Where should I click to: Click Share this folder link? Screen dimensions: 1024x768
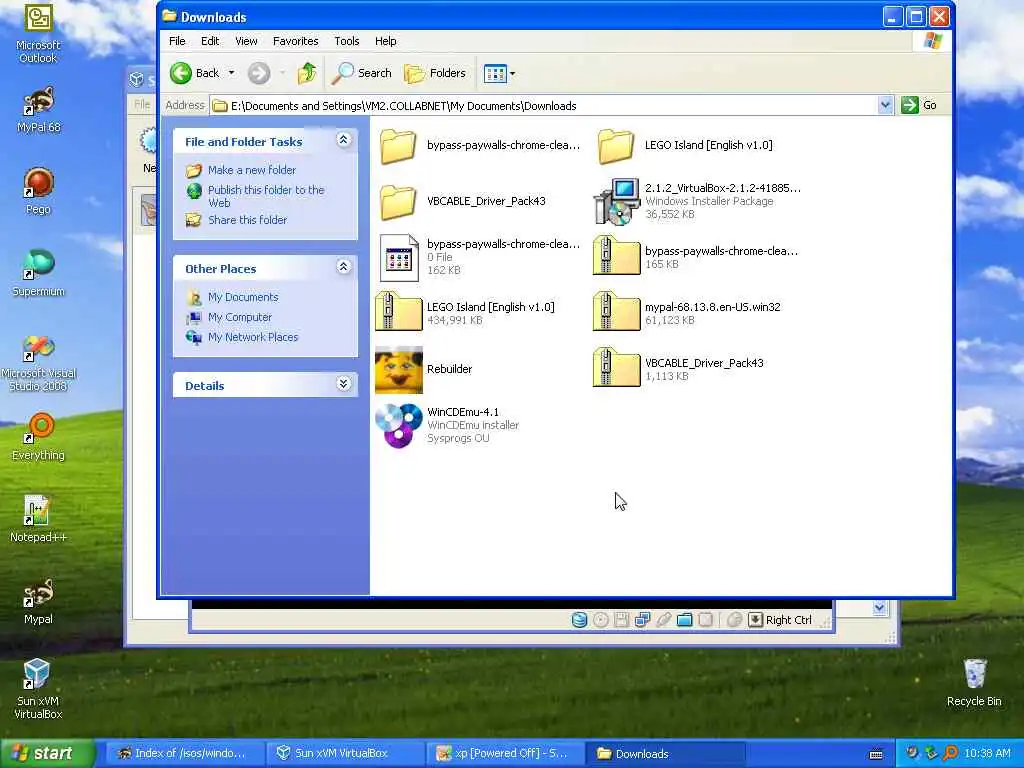pos(247,220)
